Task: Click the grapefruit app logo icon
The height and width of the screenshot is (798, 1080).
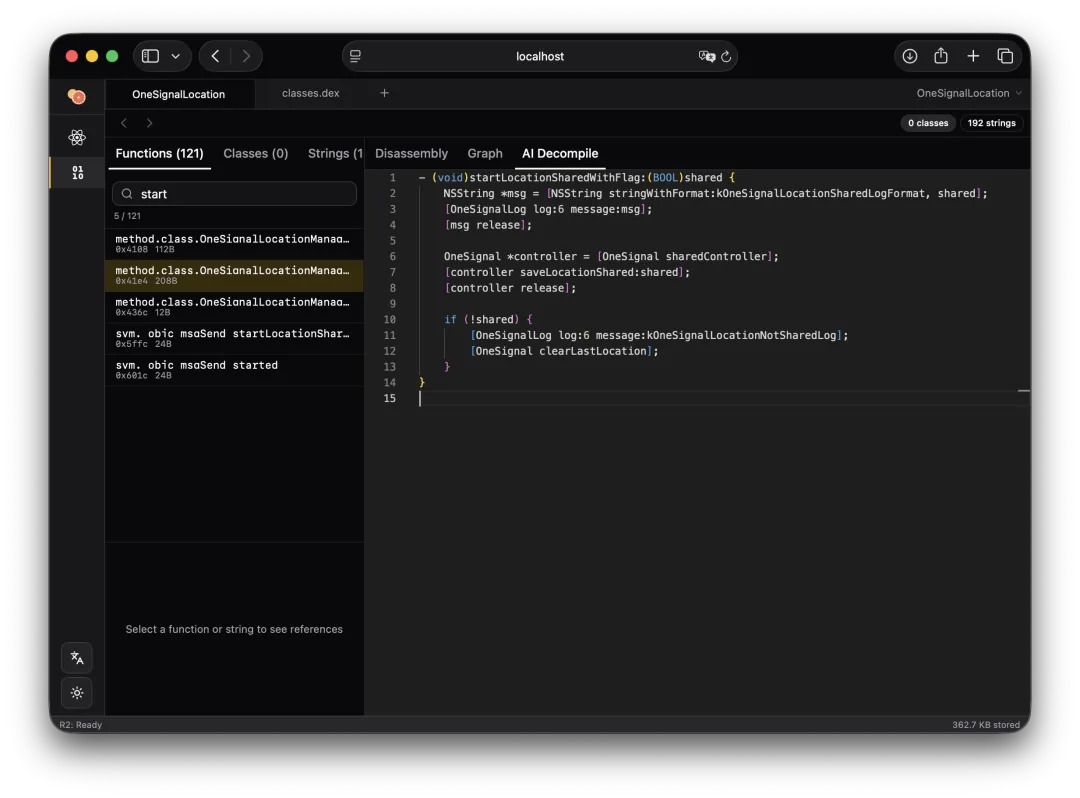Action: coord(77,96)
